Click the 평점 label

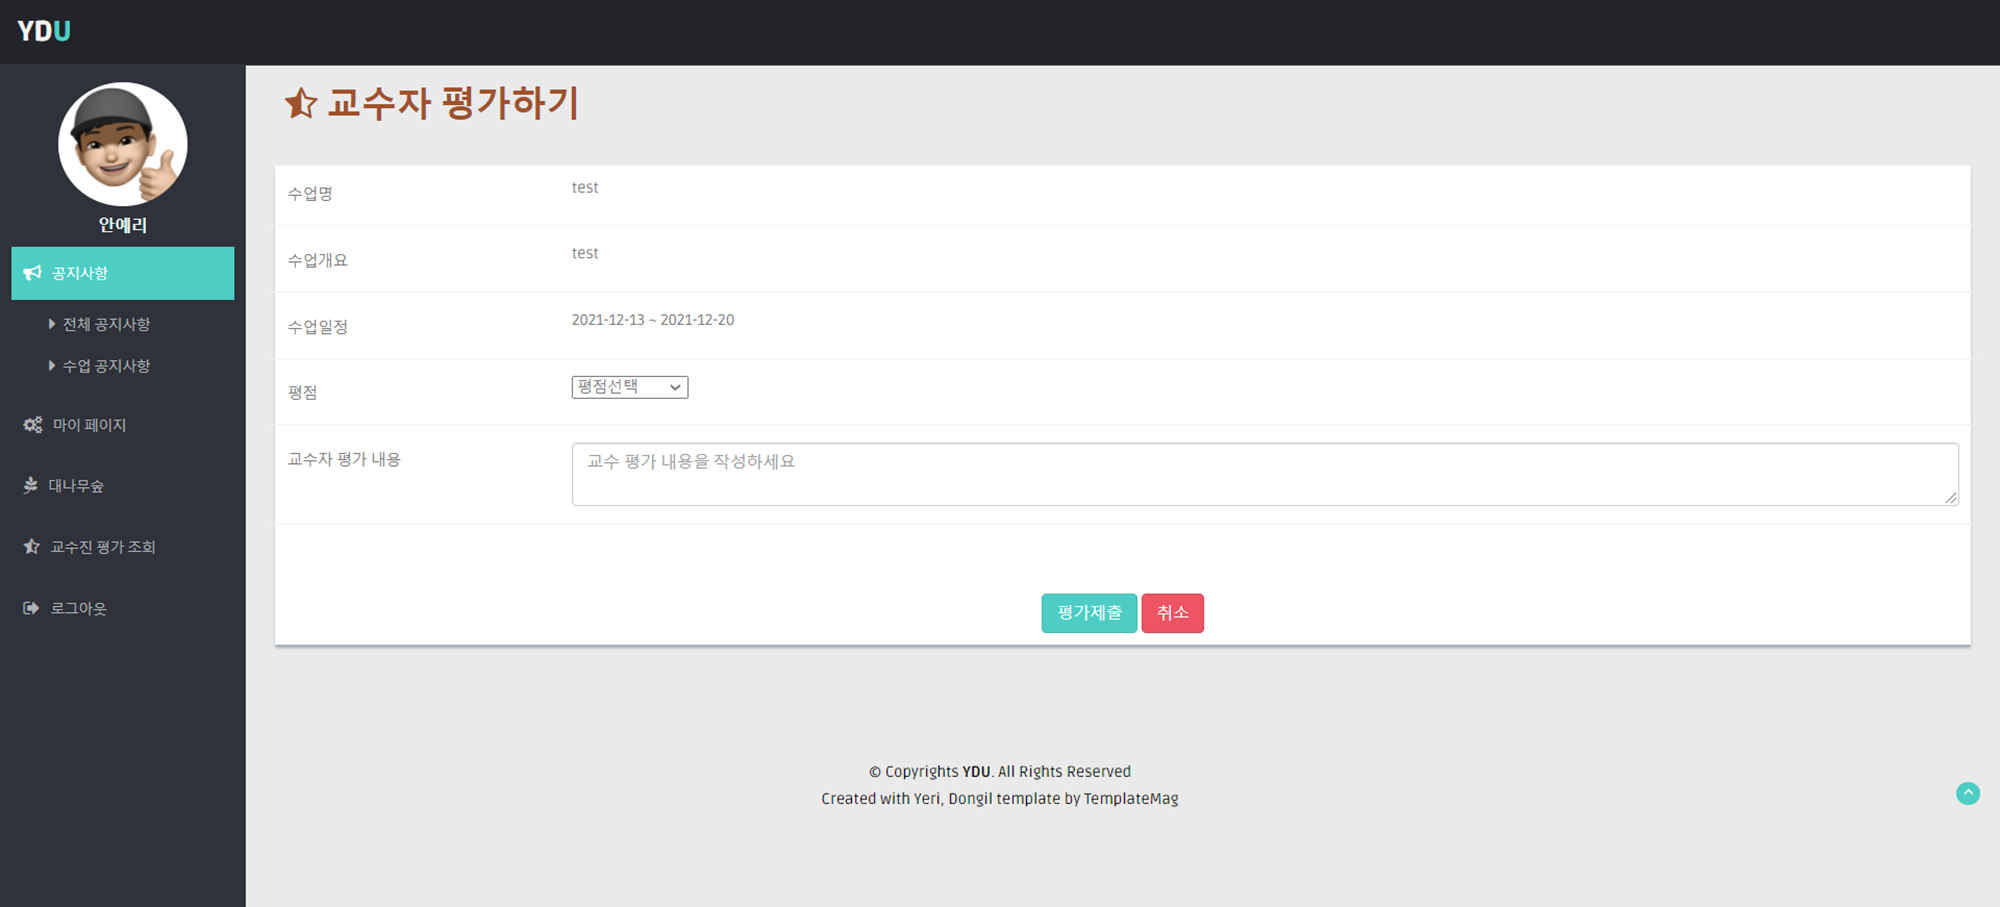point(303,393)
